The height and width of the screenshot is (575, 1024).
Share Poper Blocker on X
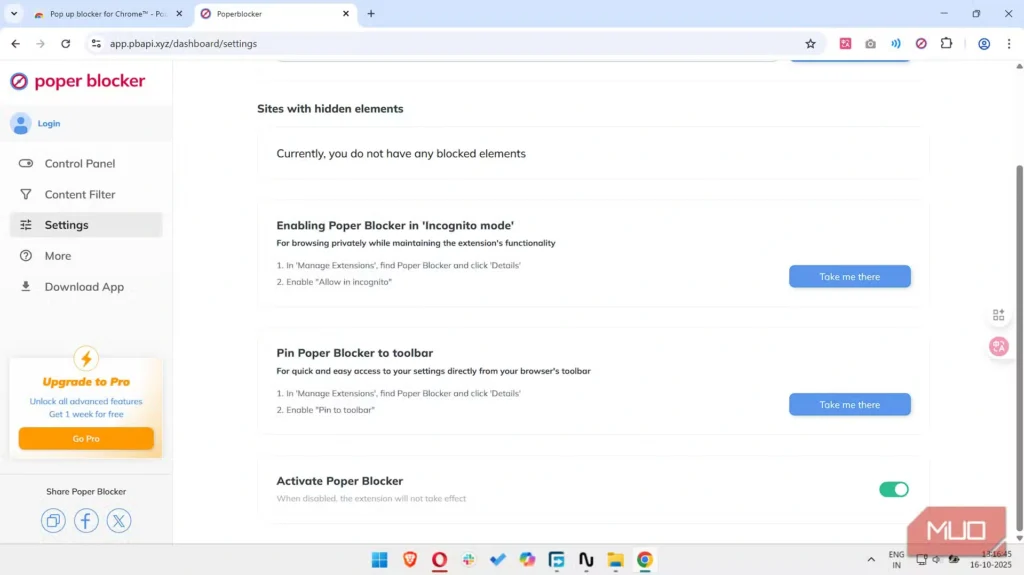point(119,521)
